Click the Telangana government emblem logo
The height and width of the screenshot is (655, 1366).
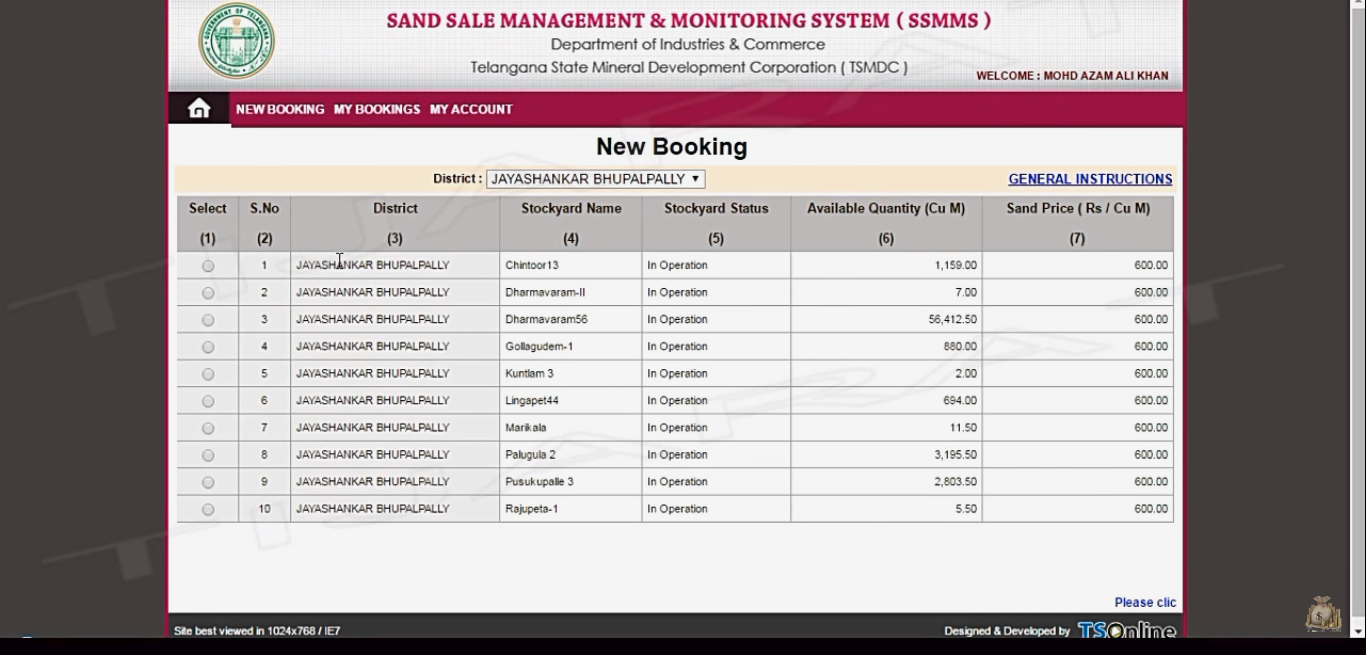(236, 41)
